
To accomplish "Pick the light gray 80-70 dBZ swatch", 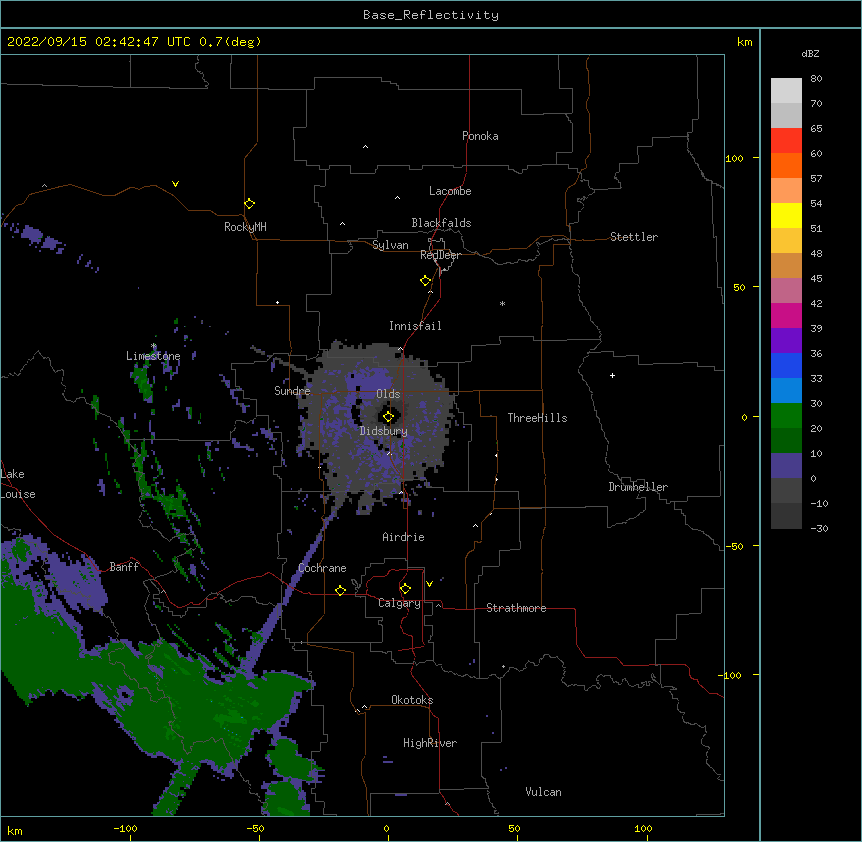I will (x=786, y=91).
